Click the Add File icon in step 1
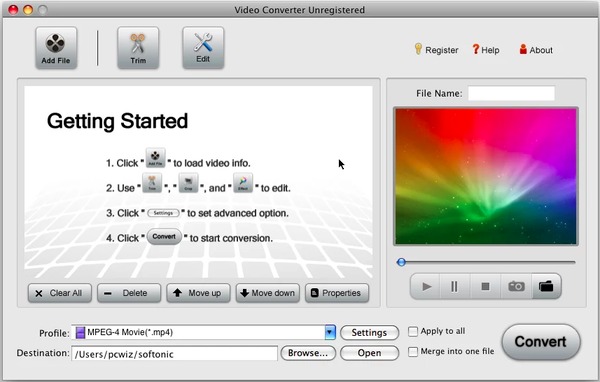This screenshot has width=600, height=382. coord(155,158)
